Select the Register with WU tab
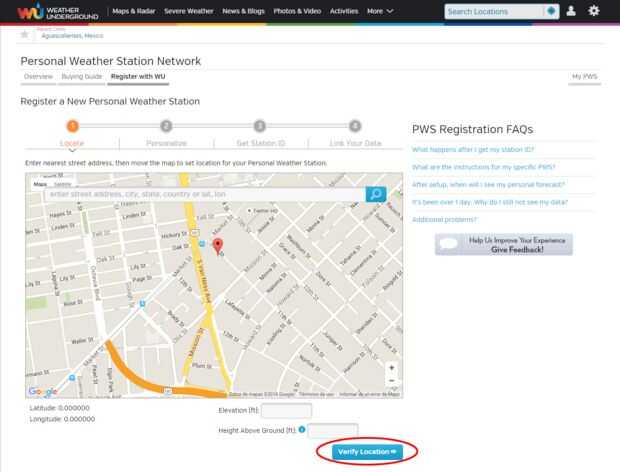 (x=138, y=76)
